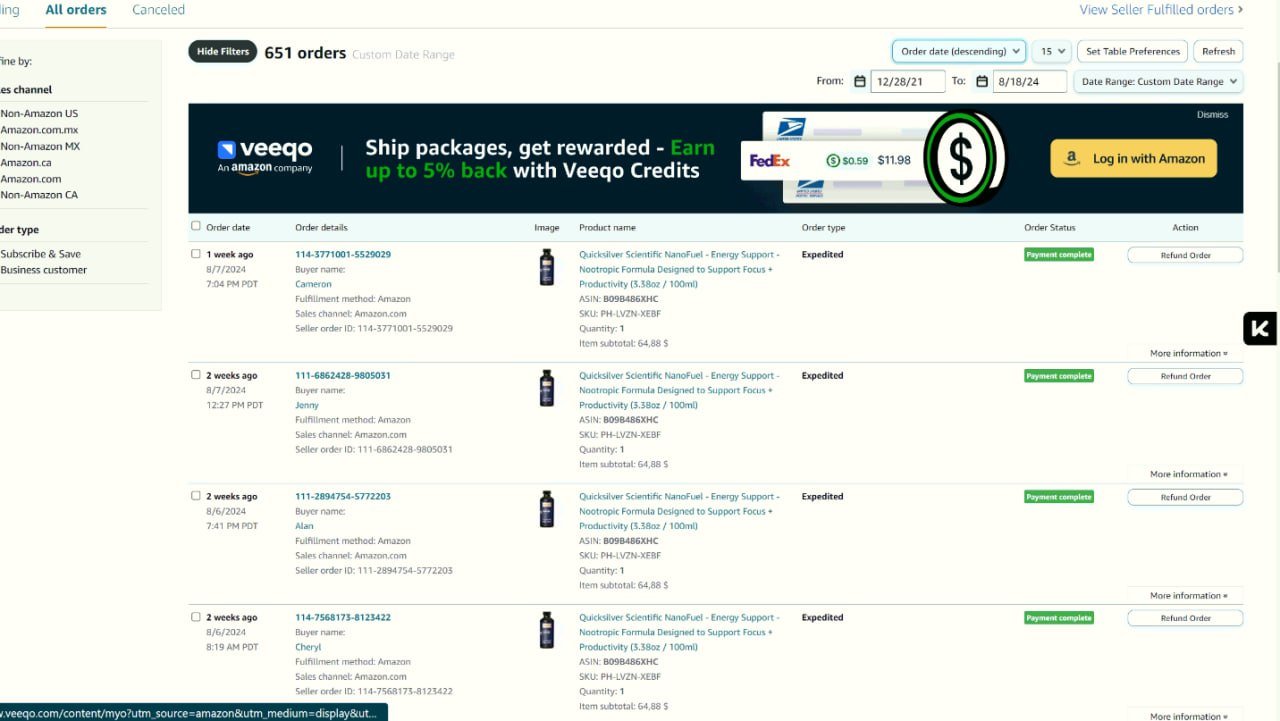This screenshot has height=721, width=1280.
Task: Filter by Subscribe & Save order type
Action: coord(40,254)
